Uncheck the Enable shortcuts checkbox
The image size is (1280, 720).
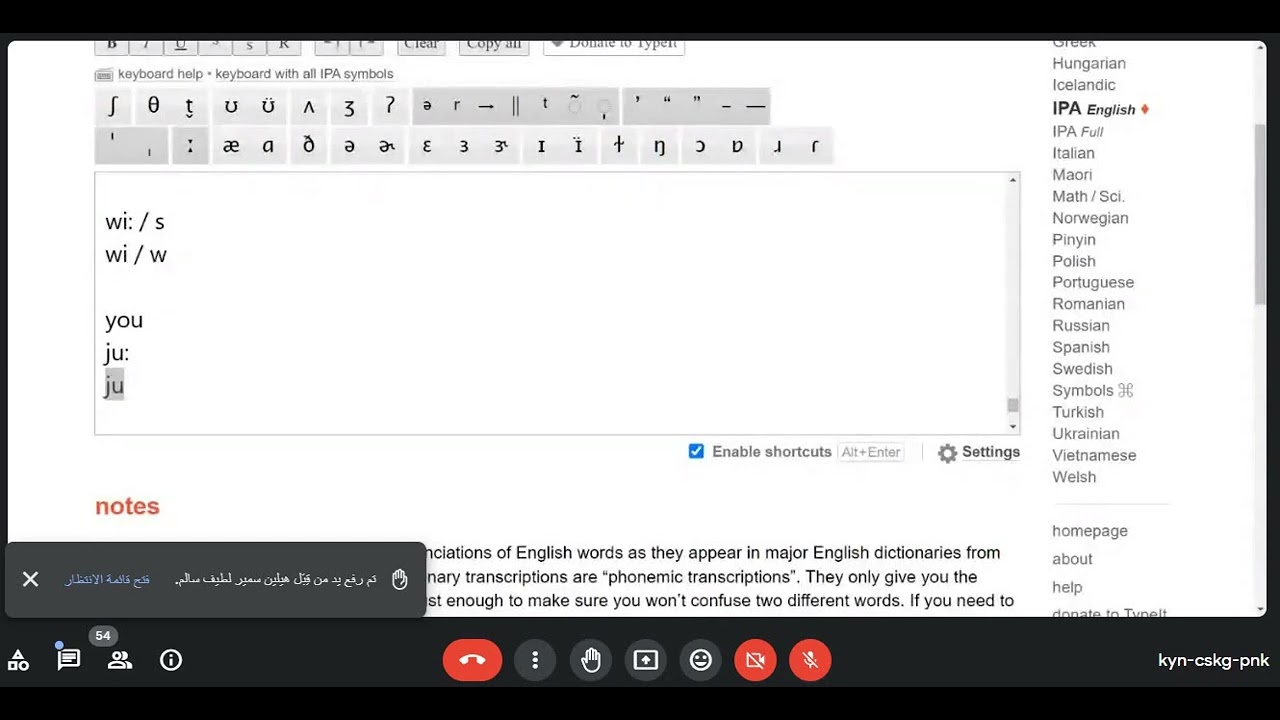tap(696, 451)
